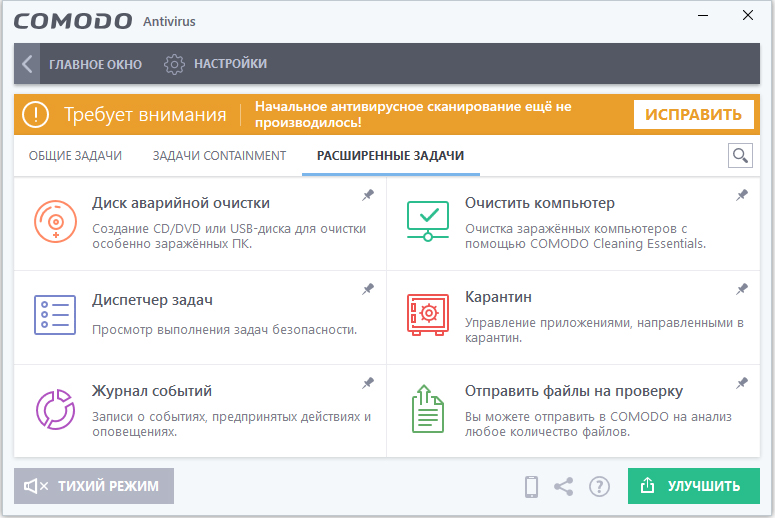Switch to ОБЩИЕ ЗАДАЧИ tab
The height and width of the screenshot is (518, 775).
[x=75, y=156]
